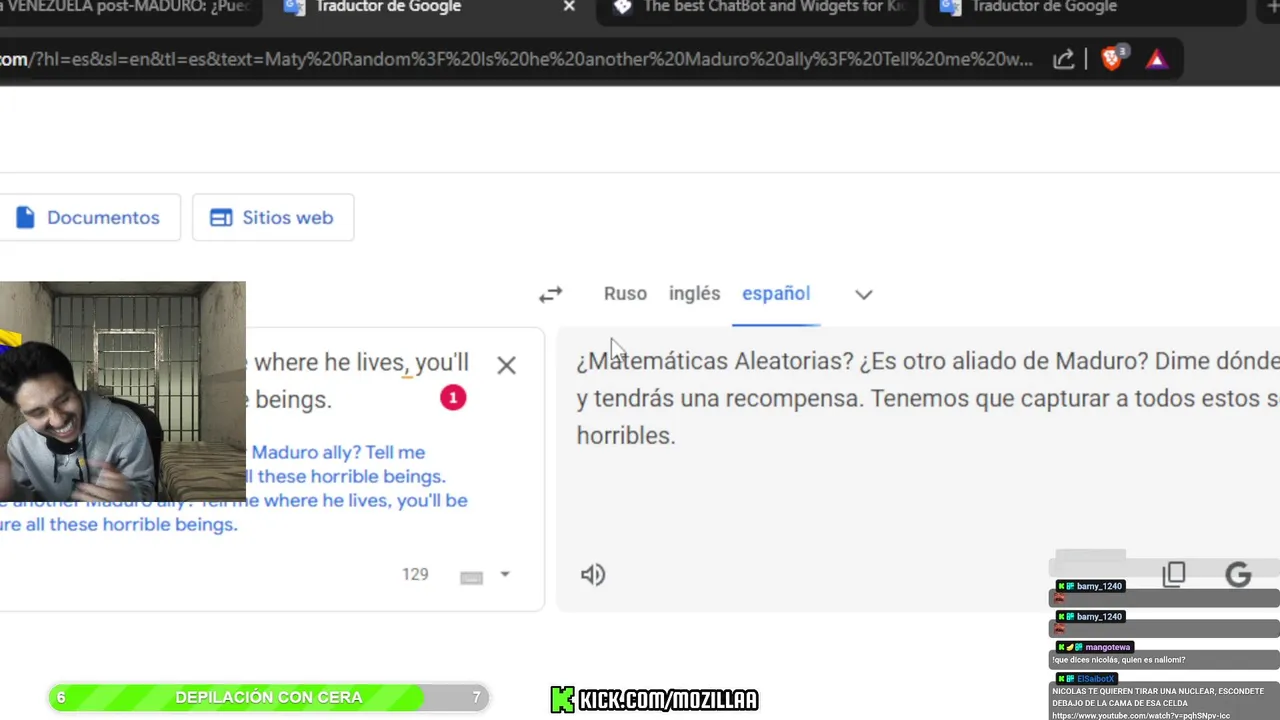This screenshot has height=720, width=1280.
Task: Click the ElSaibotX chat username
Action: point(1096,679)
